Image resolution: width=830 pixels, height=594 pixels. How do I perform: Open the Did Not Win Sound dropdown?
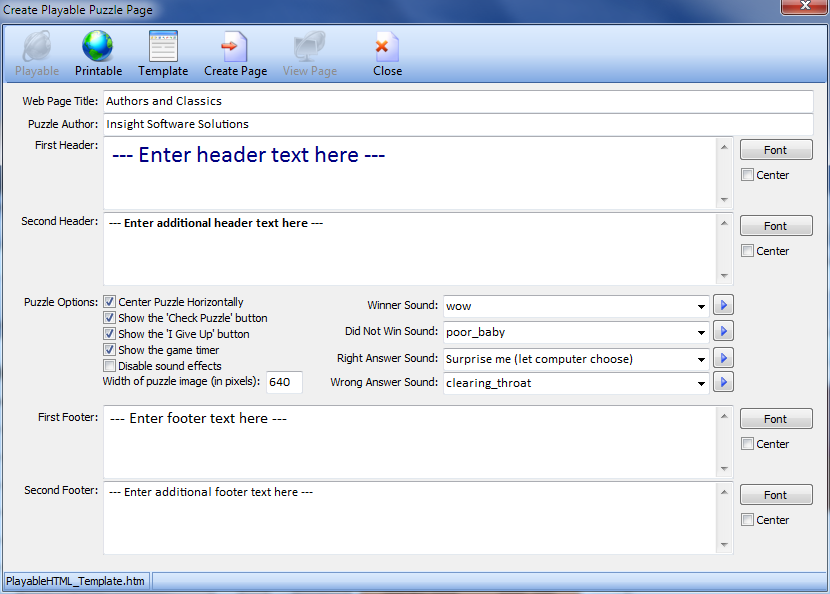point(702,331)
